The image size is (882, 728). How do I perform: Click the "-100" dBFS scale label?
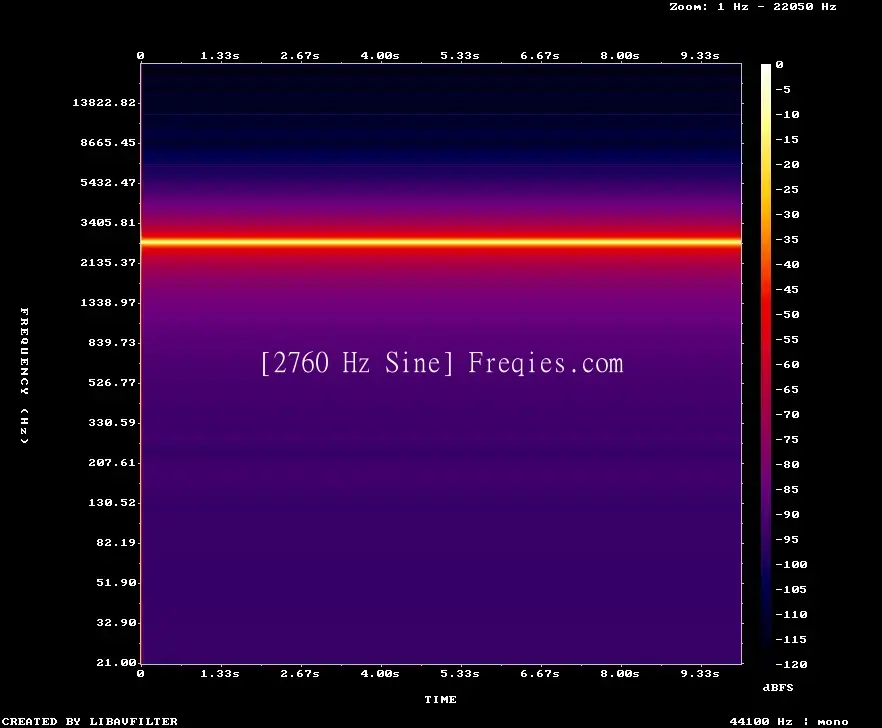[791, 564]
